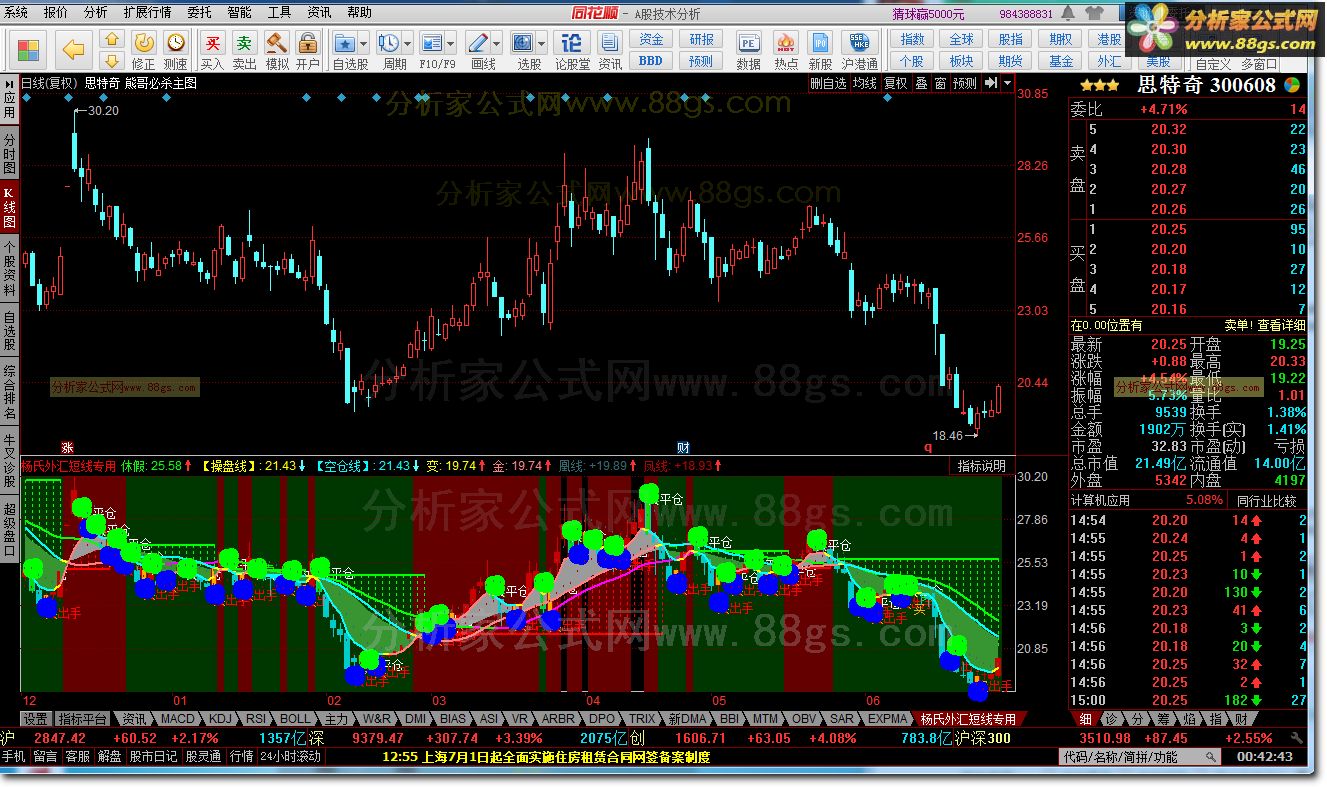The image size is (1327, 787).
Task: Click the scrolling news ticker headline
Action: click(x=546, y=757)
